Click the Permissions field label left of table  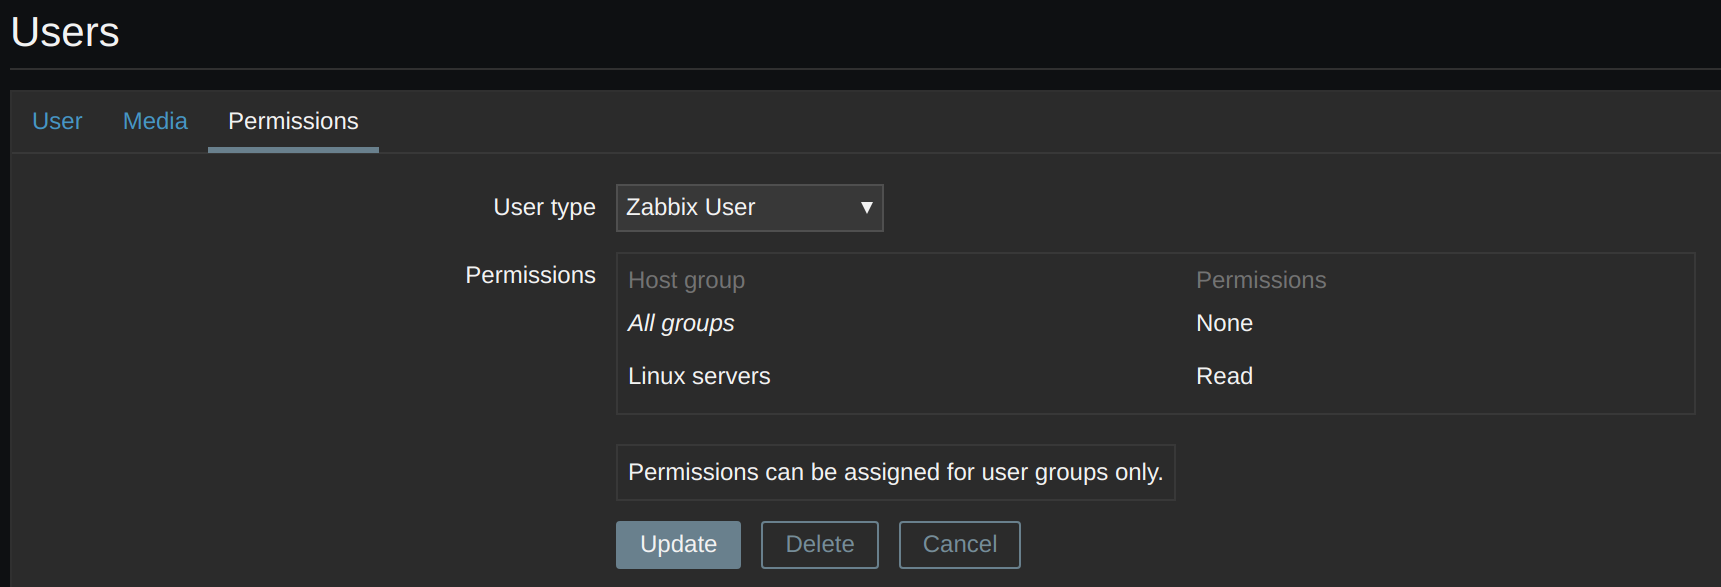click(x=530, y=275)
